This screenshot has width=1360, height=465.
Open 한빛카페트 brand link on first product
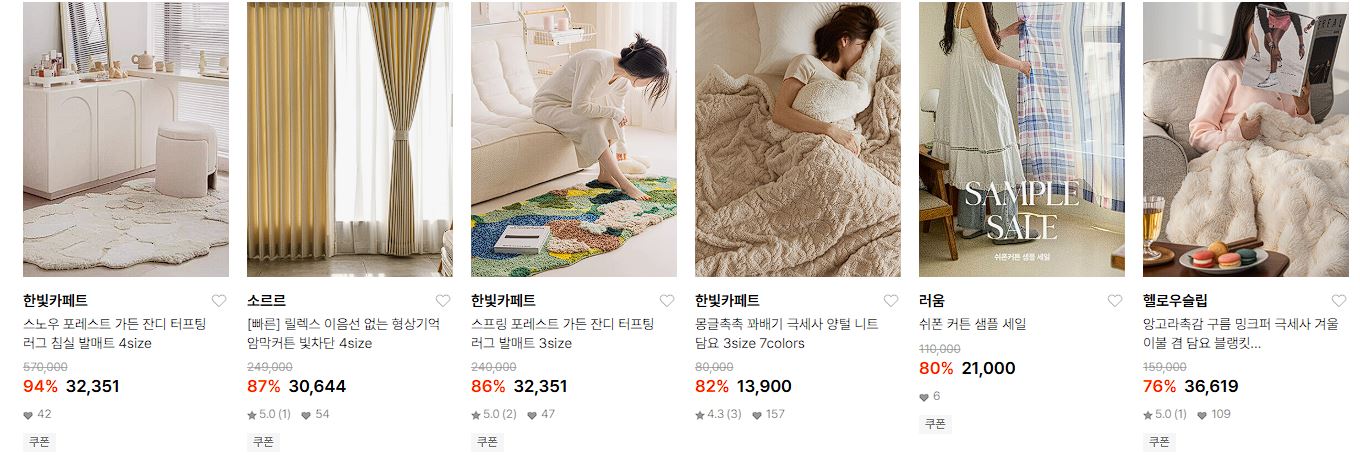coord(55,300)
